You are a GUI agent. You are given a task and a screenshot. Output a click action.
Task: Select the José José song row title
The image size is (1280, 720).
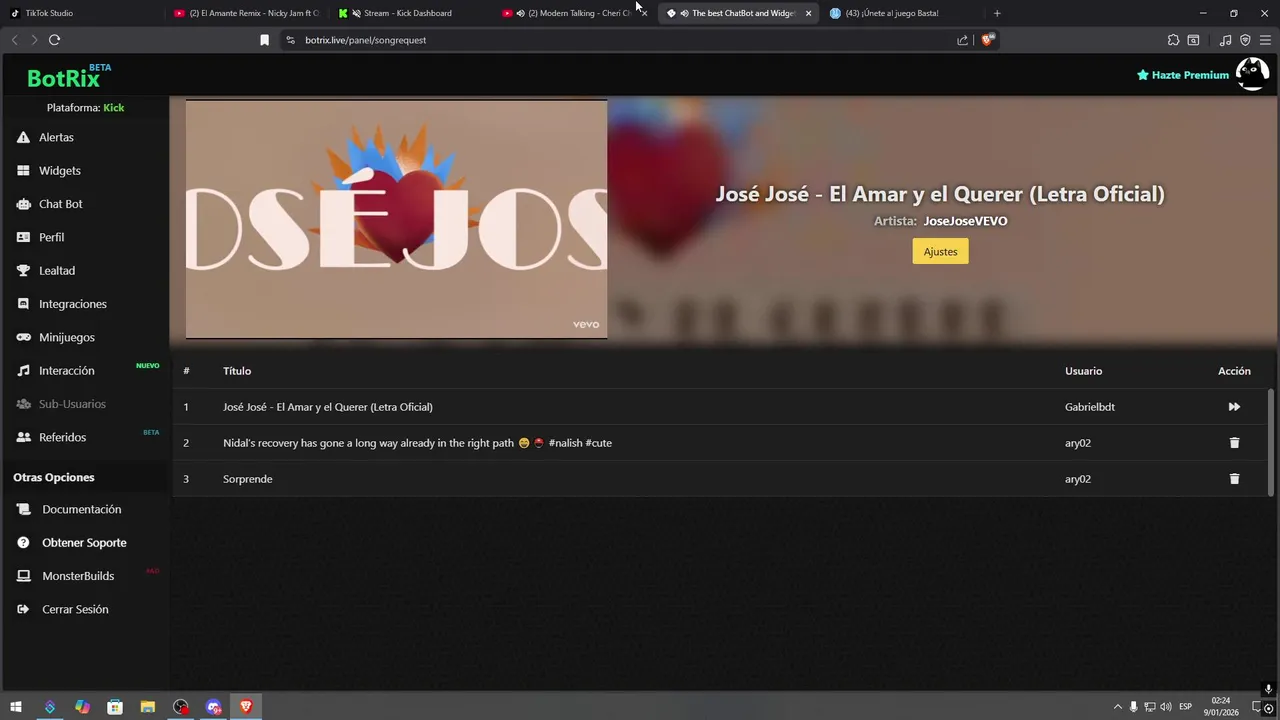[328, 407]
